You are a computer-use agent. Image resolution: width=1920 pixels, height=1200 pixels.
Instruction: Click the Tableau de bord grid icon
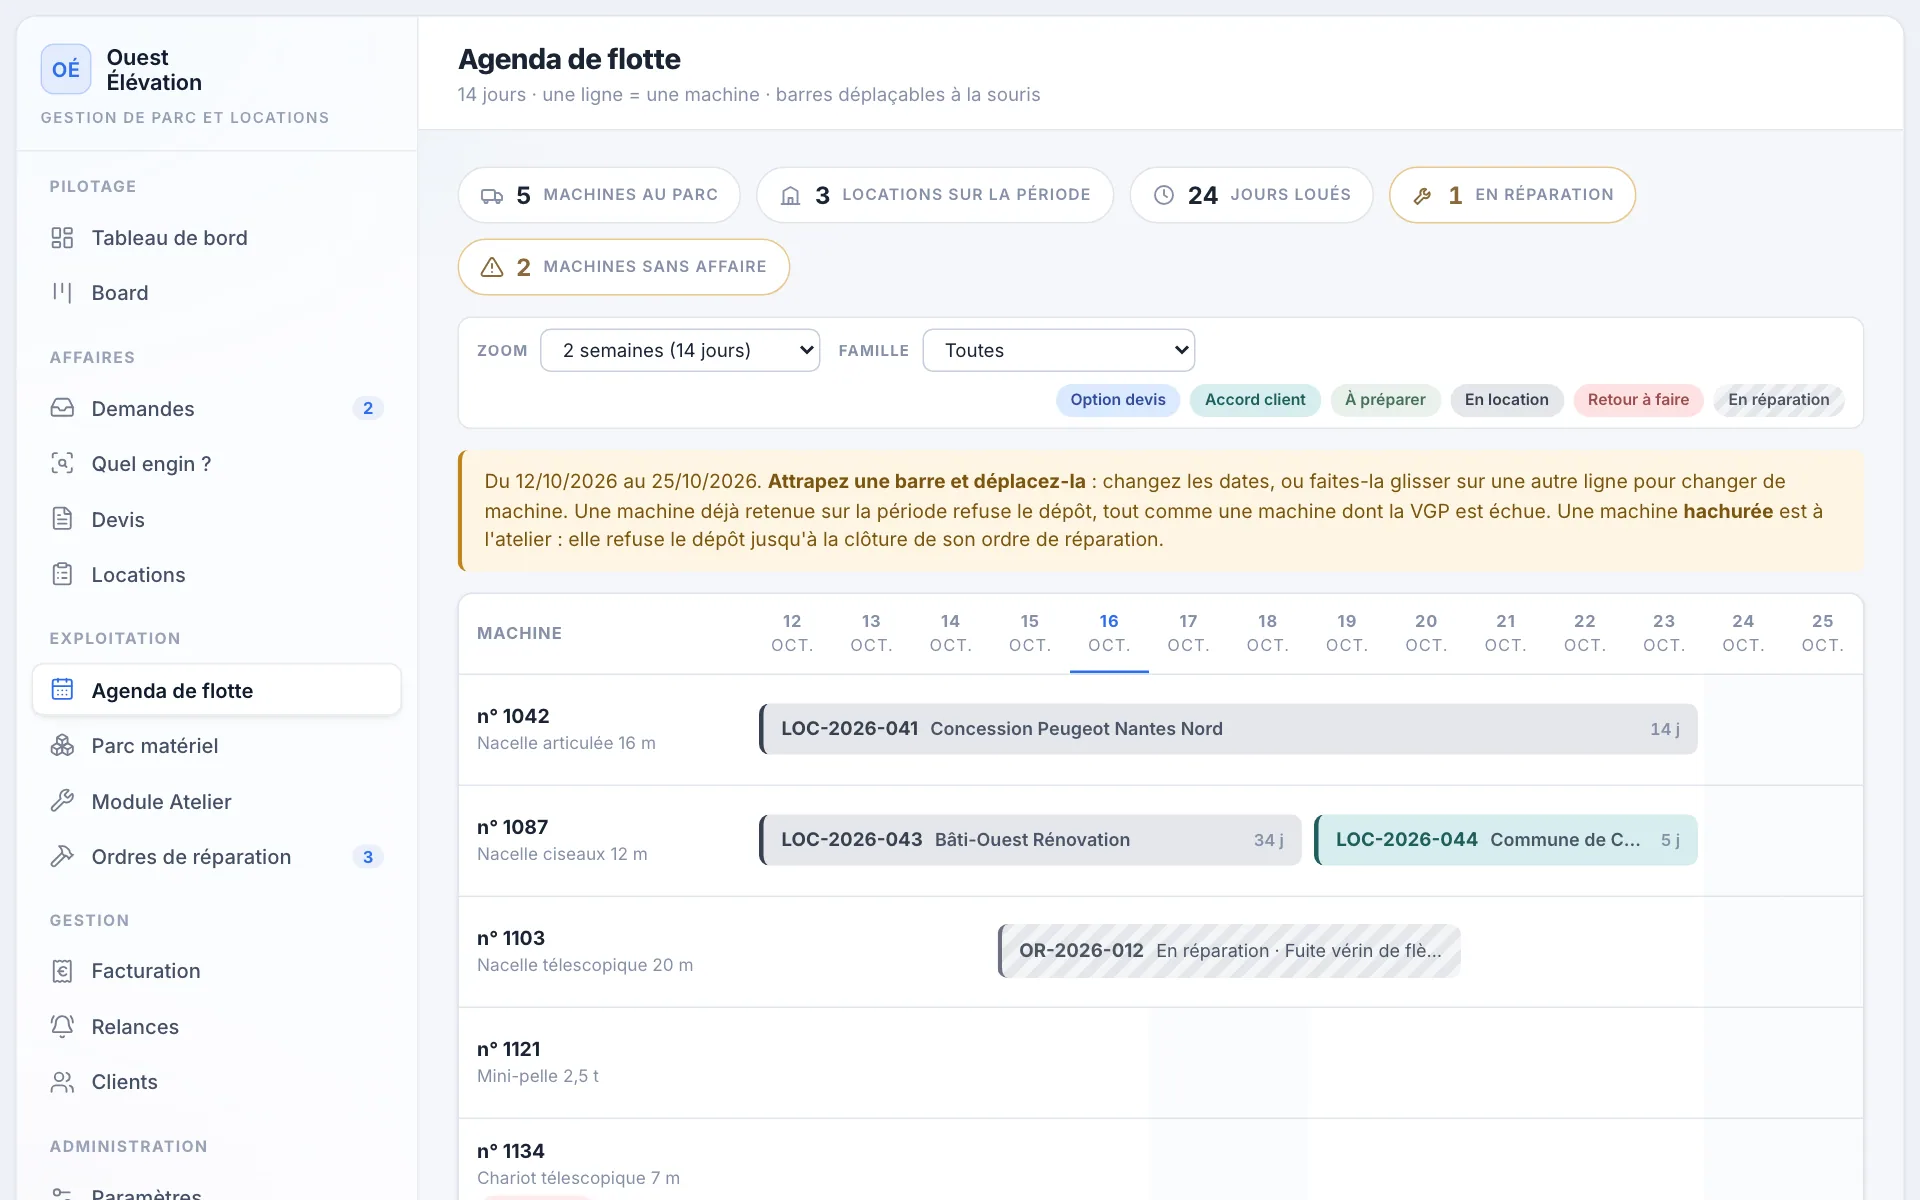62,238
